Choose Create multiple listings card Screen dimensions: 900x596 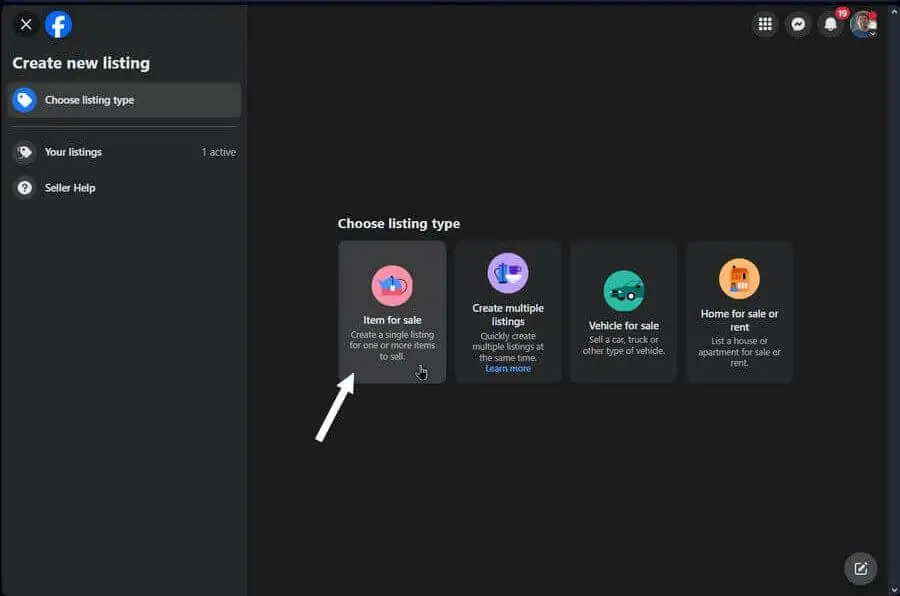pyautogui.click(x=508, y=312)
